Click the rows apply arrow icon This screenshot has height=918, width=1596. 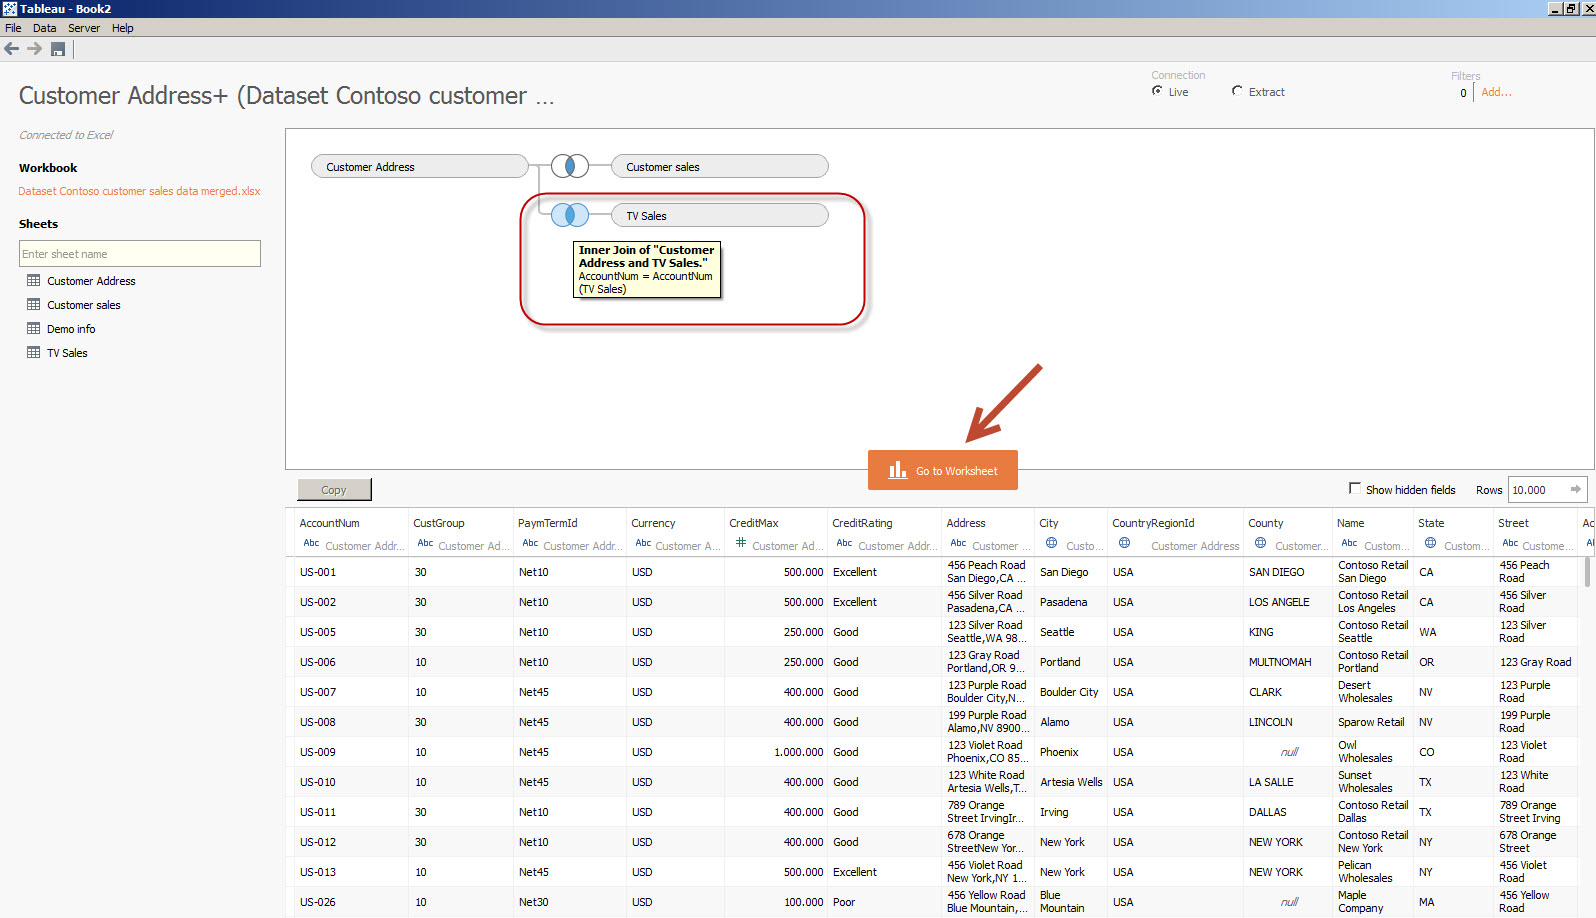(x=1576, y=490)
